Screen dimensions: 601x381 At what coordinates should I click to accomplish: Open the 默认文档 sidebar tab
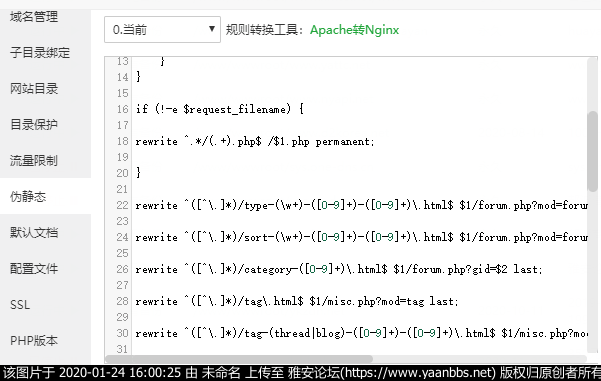pos(34,232)
